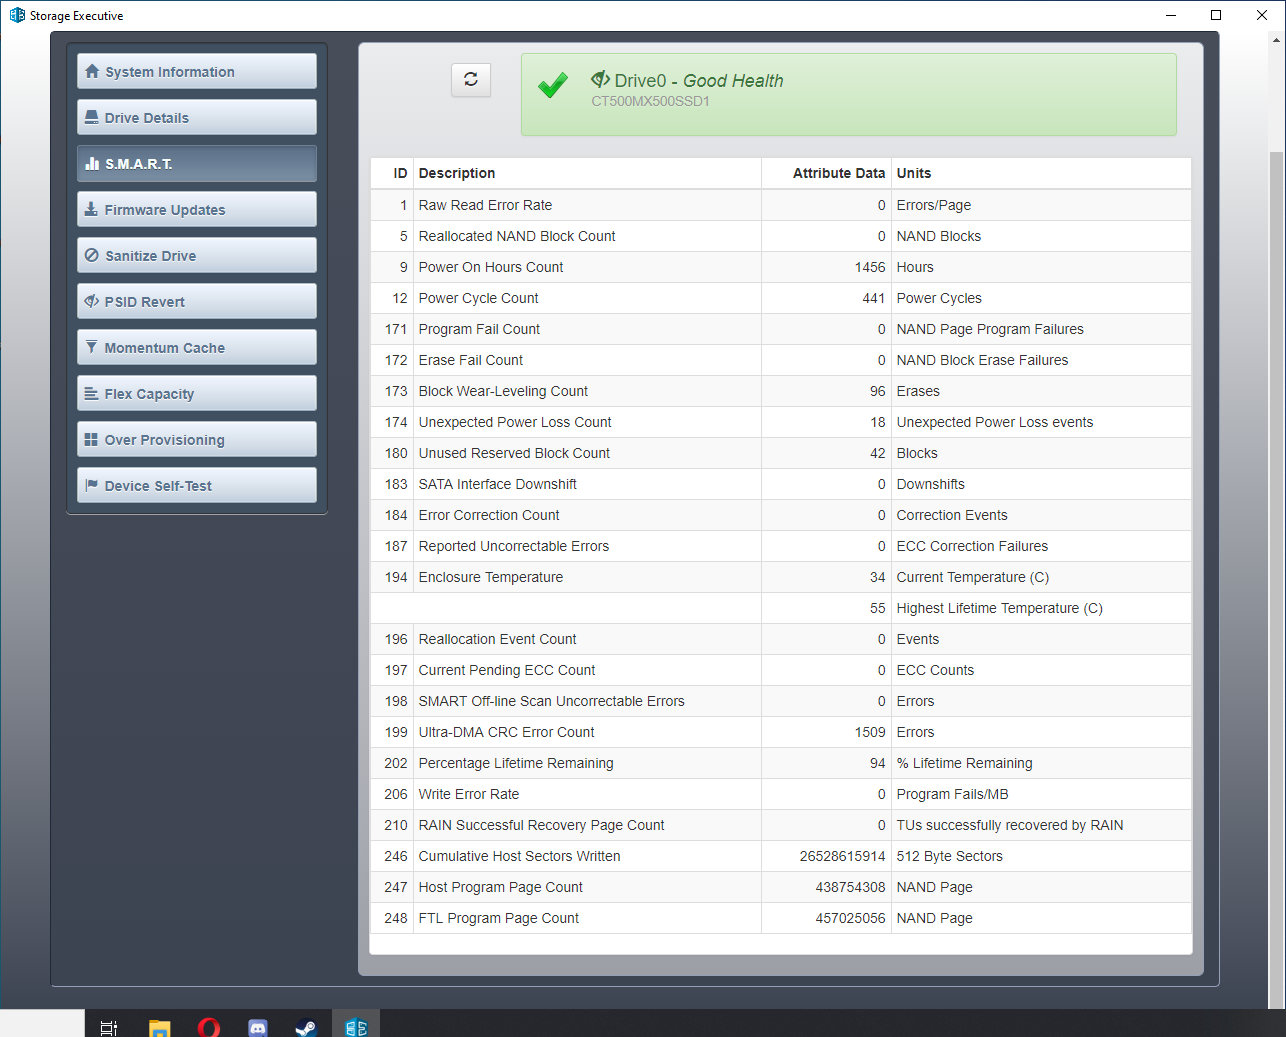Image resolution: width=1286 pixels, height=1037 pixels.
Task: Click the Ultra-DMA CRC Error Count value 1509
Action: tap(870, 732)
